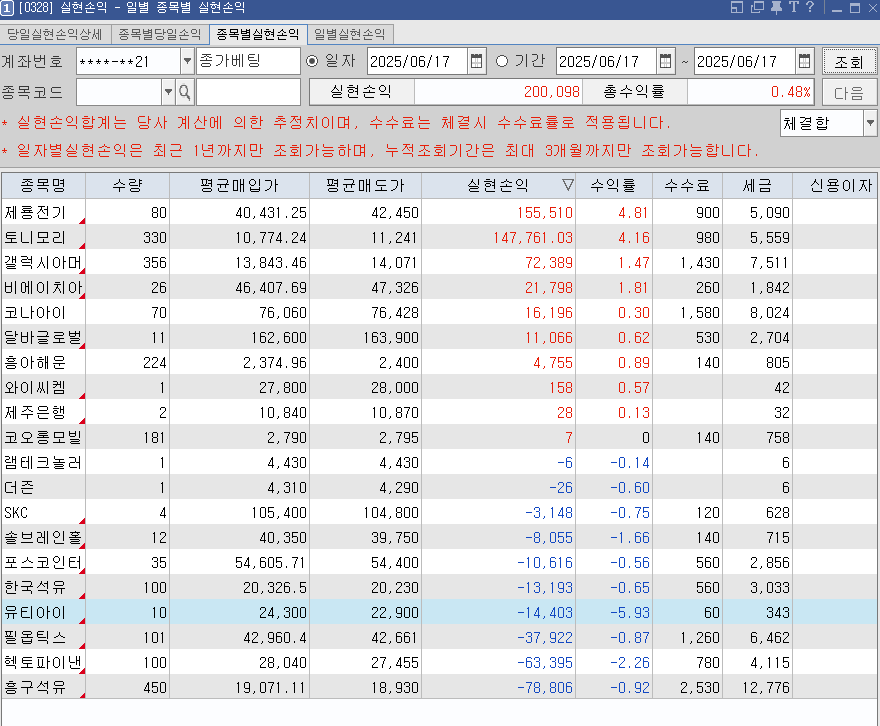Open calendar for the period end date
Viewport: 880px width, 726px height.
804,61
